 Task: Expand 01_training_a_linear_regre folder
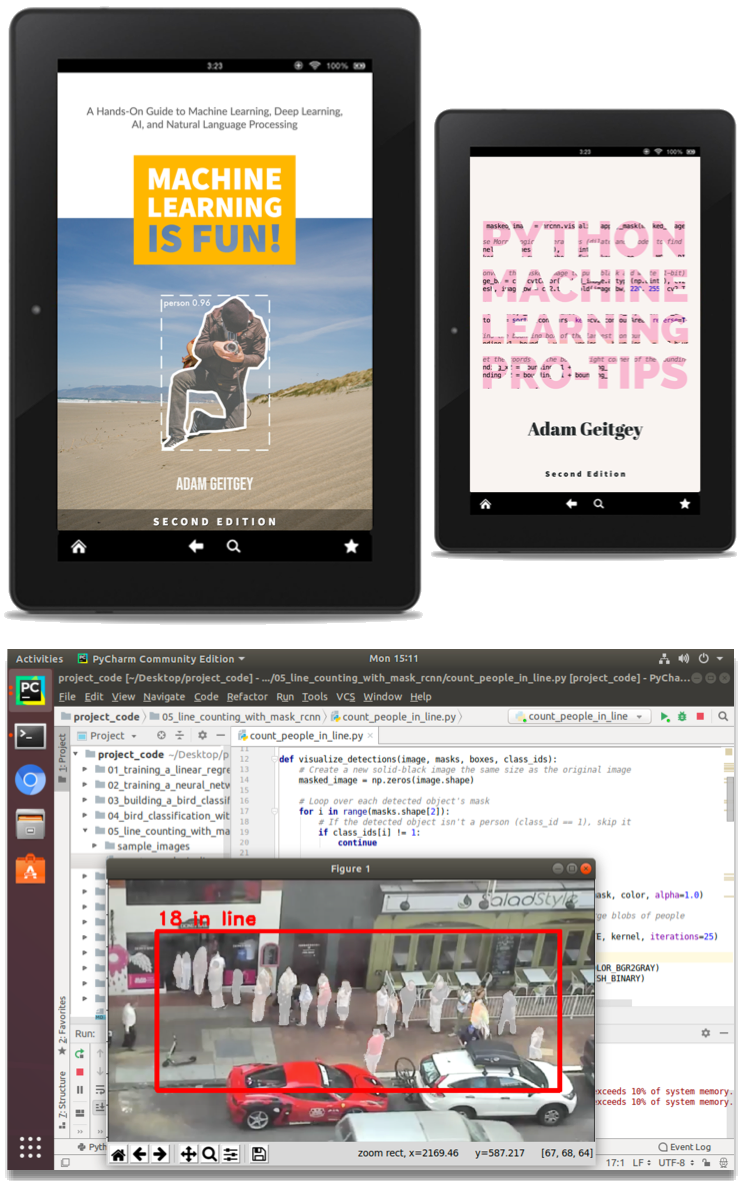click(85, 769)
